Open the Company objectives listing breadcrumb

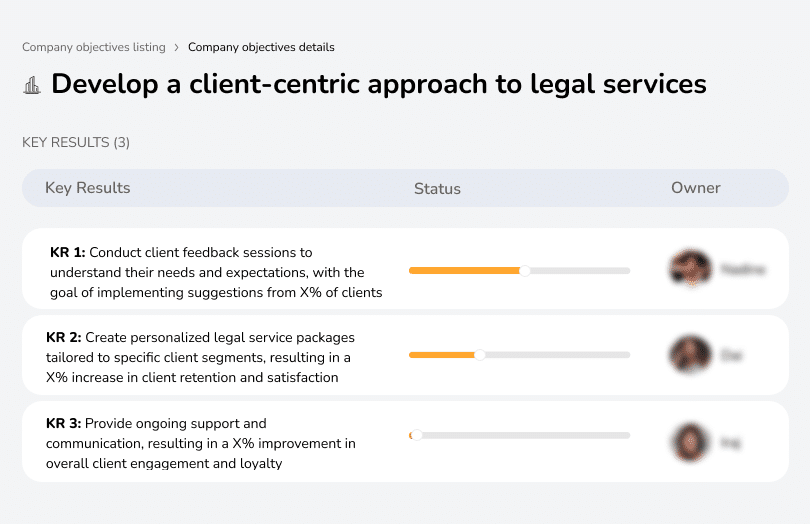94,47
